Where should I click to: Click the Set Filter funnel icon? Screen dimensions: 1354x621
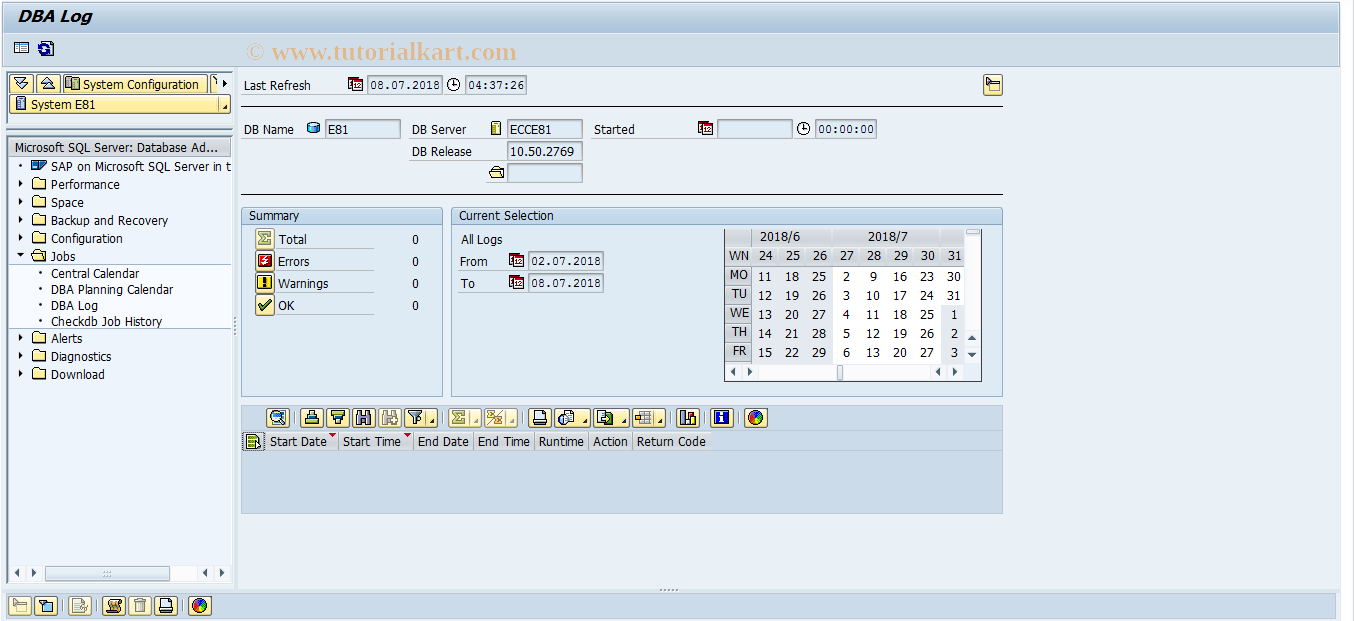(415, 418)
